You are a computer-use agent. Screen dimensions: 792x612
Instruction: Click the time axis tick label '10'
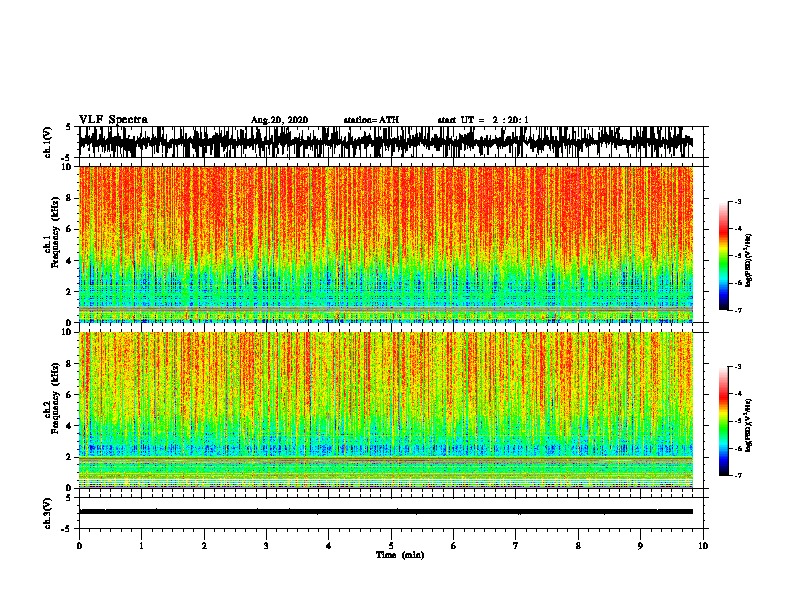703,546
